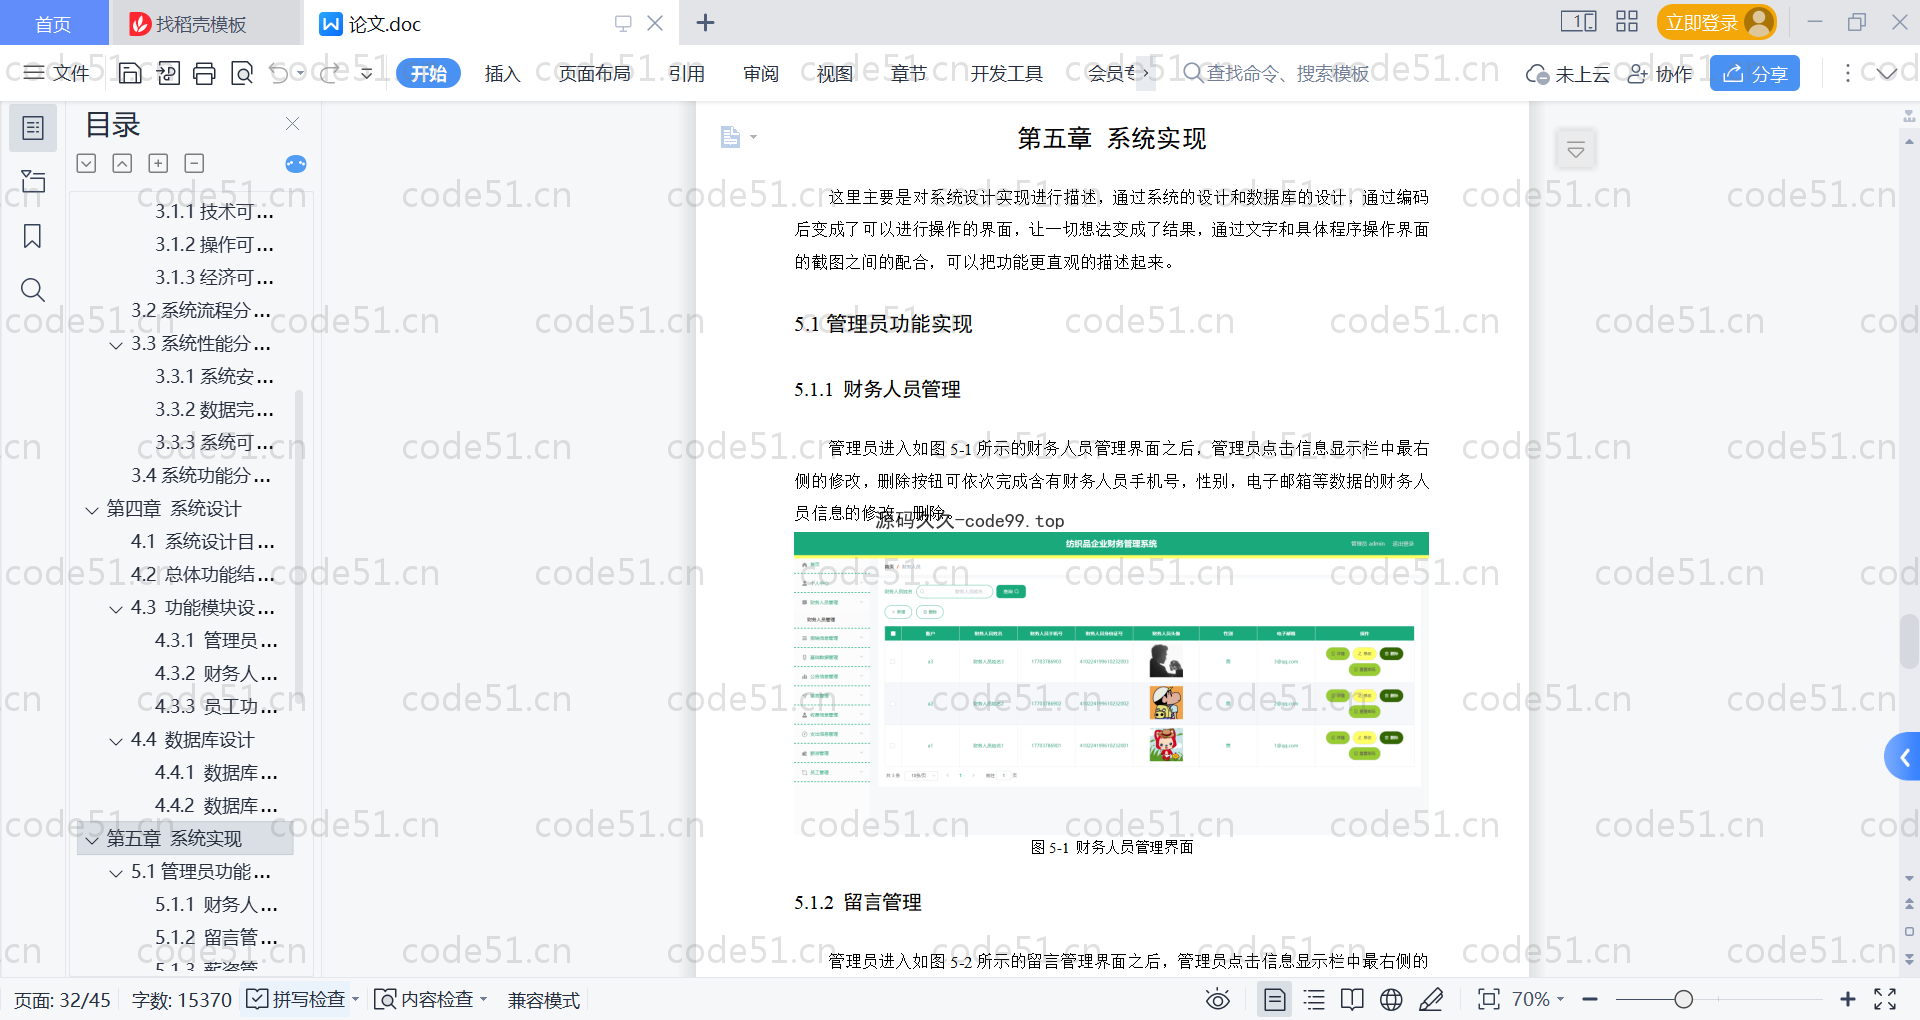Image resolution: width=1920 pixels, height=1020 pixels.
Task: Collapse the 4.4 数据库设计 outline node
Action: point(116,740)
